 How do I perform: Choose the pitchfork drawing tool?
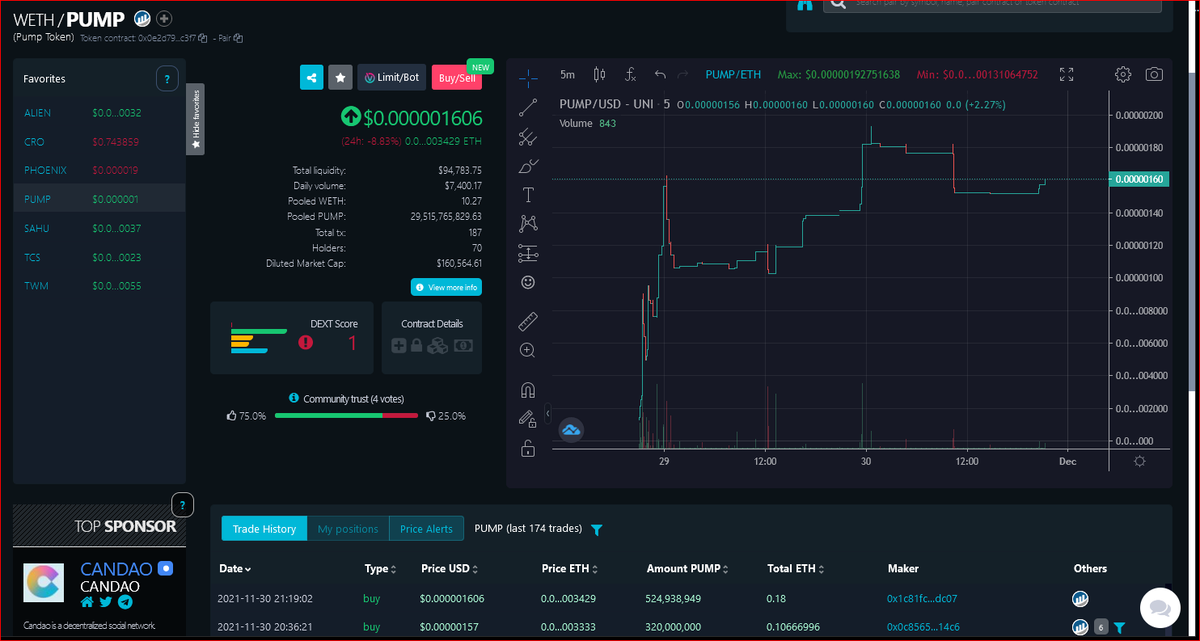pos(529,137)
